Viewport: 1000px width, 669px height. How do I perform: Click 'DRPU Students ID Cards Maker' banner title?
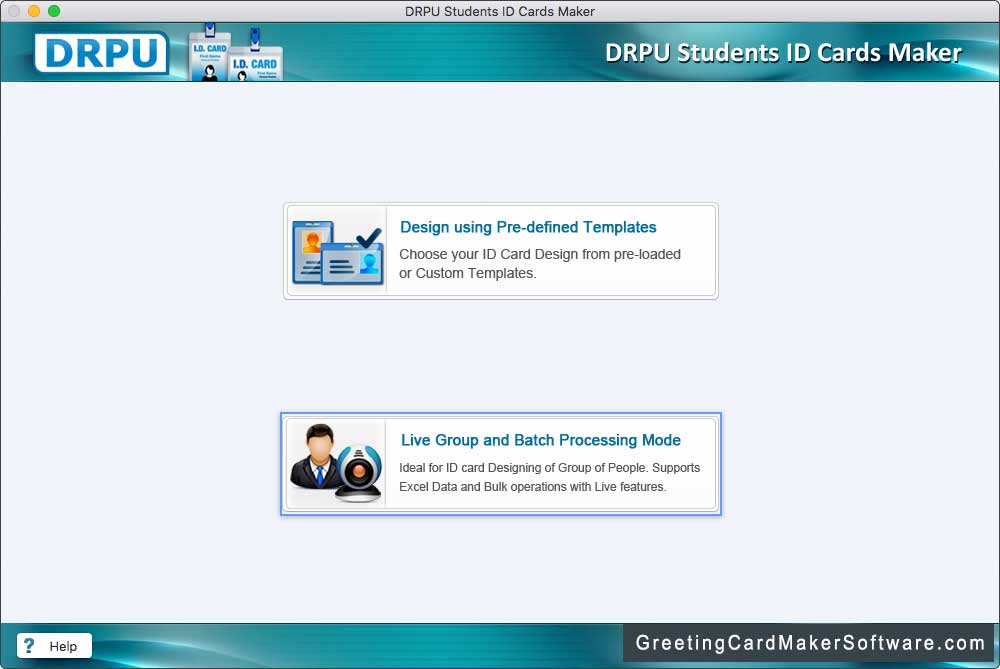click(783, 53)
